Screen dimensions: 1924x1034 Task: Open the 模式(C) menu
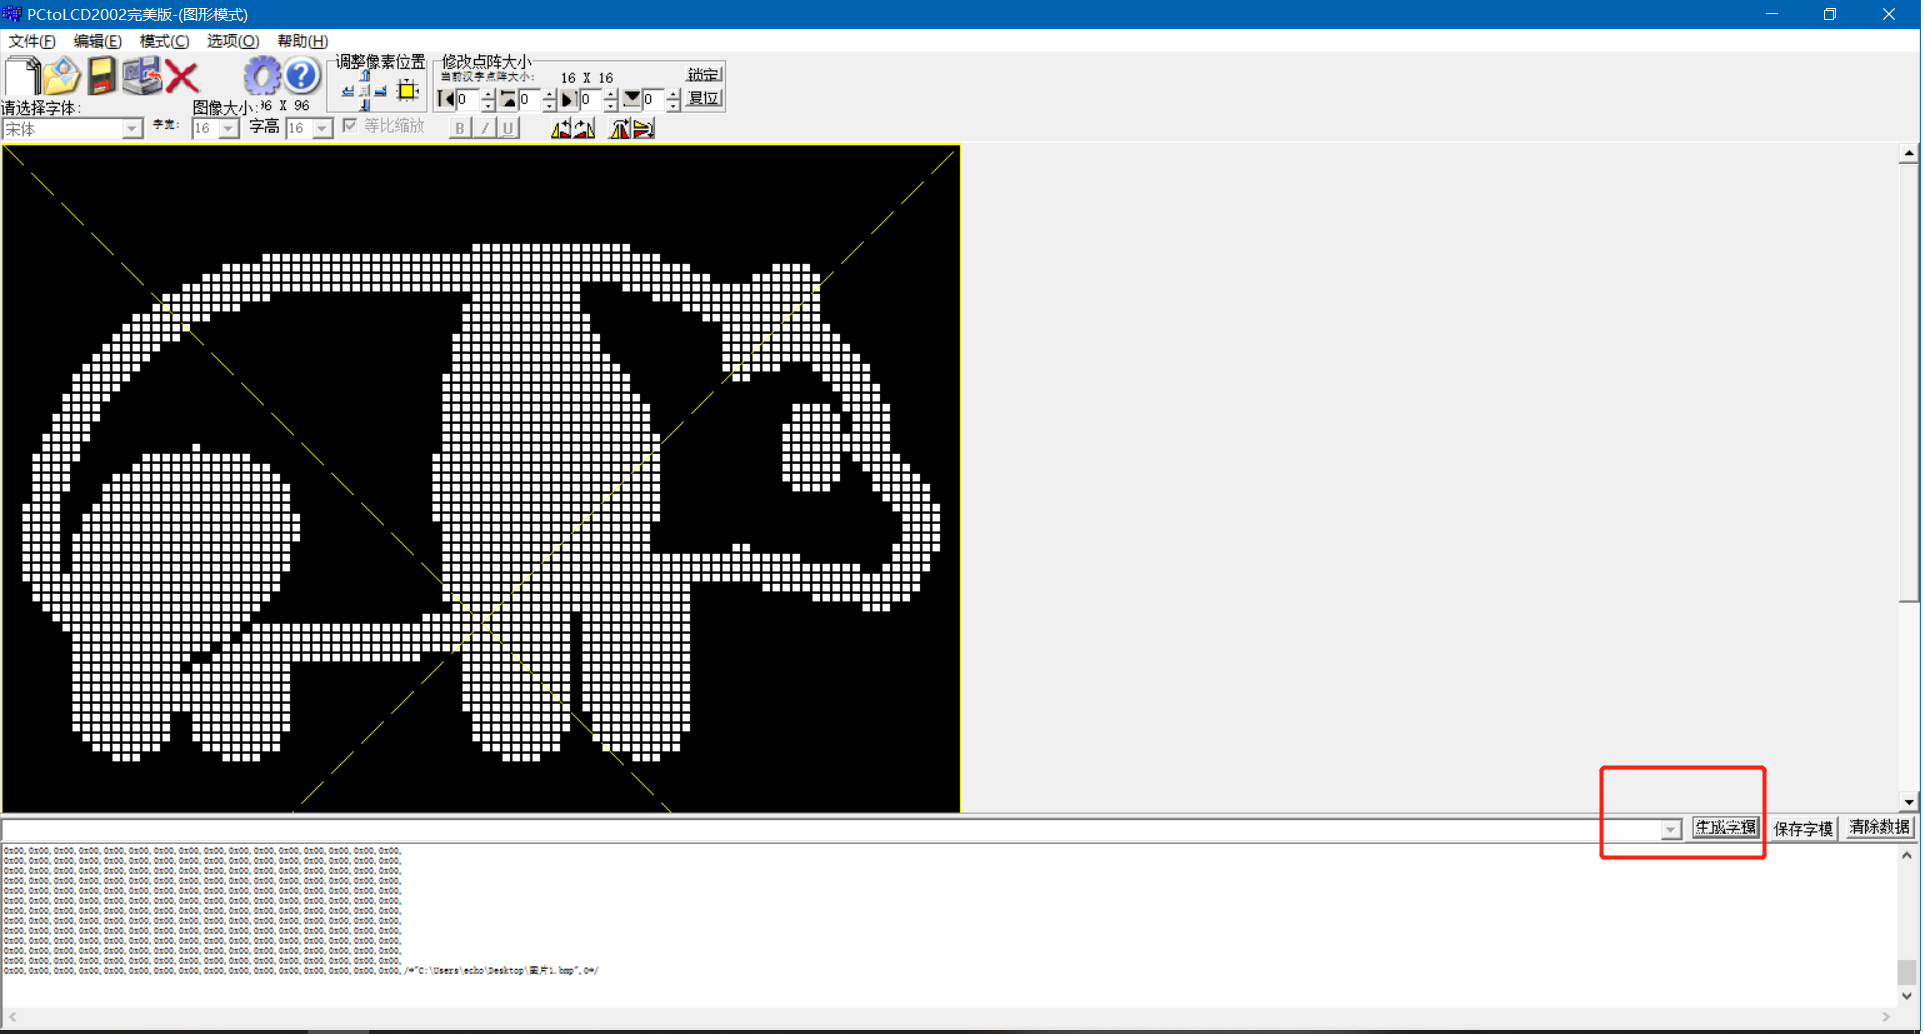[164, 41]
